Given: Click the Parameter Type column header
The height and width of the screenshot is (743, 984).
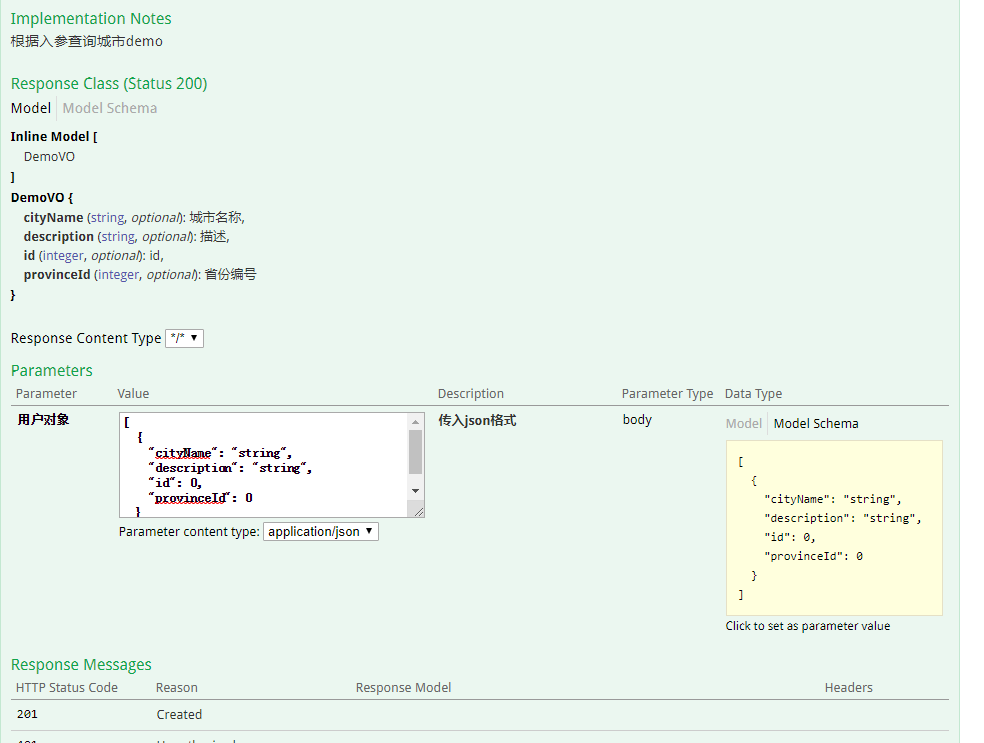Looking at the screenshot, I should (667, 393).
